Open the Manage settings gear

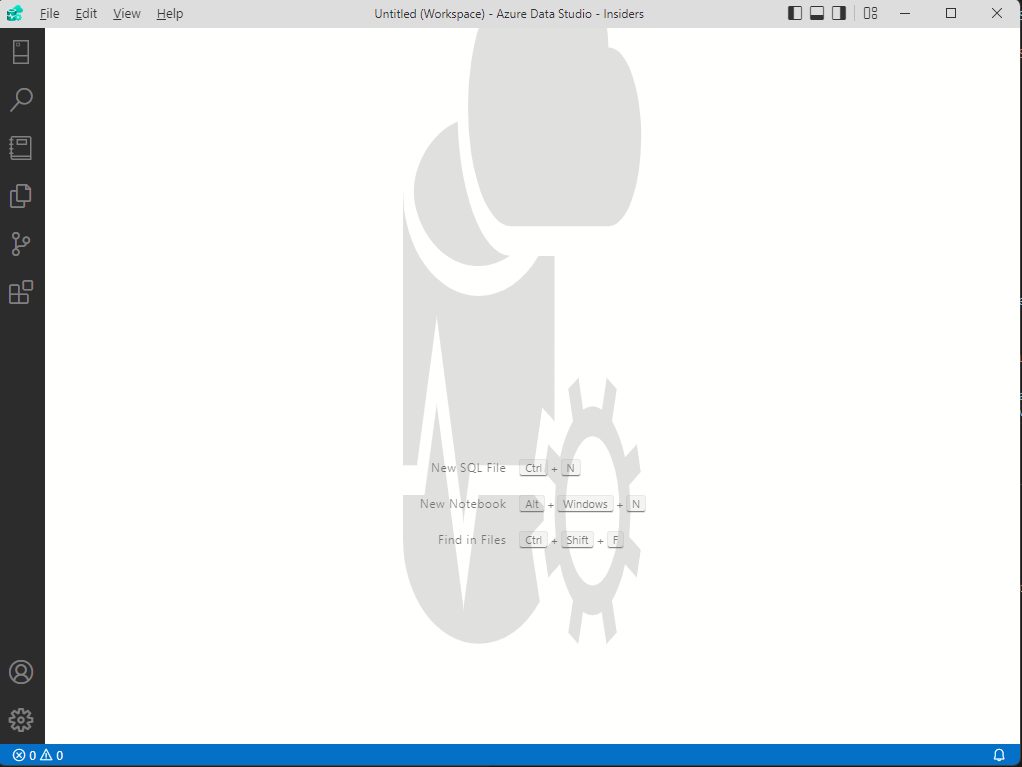click(x=22, y=719)
